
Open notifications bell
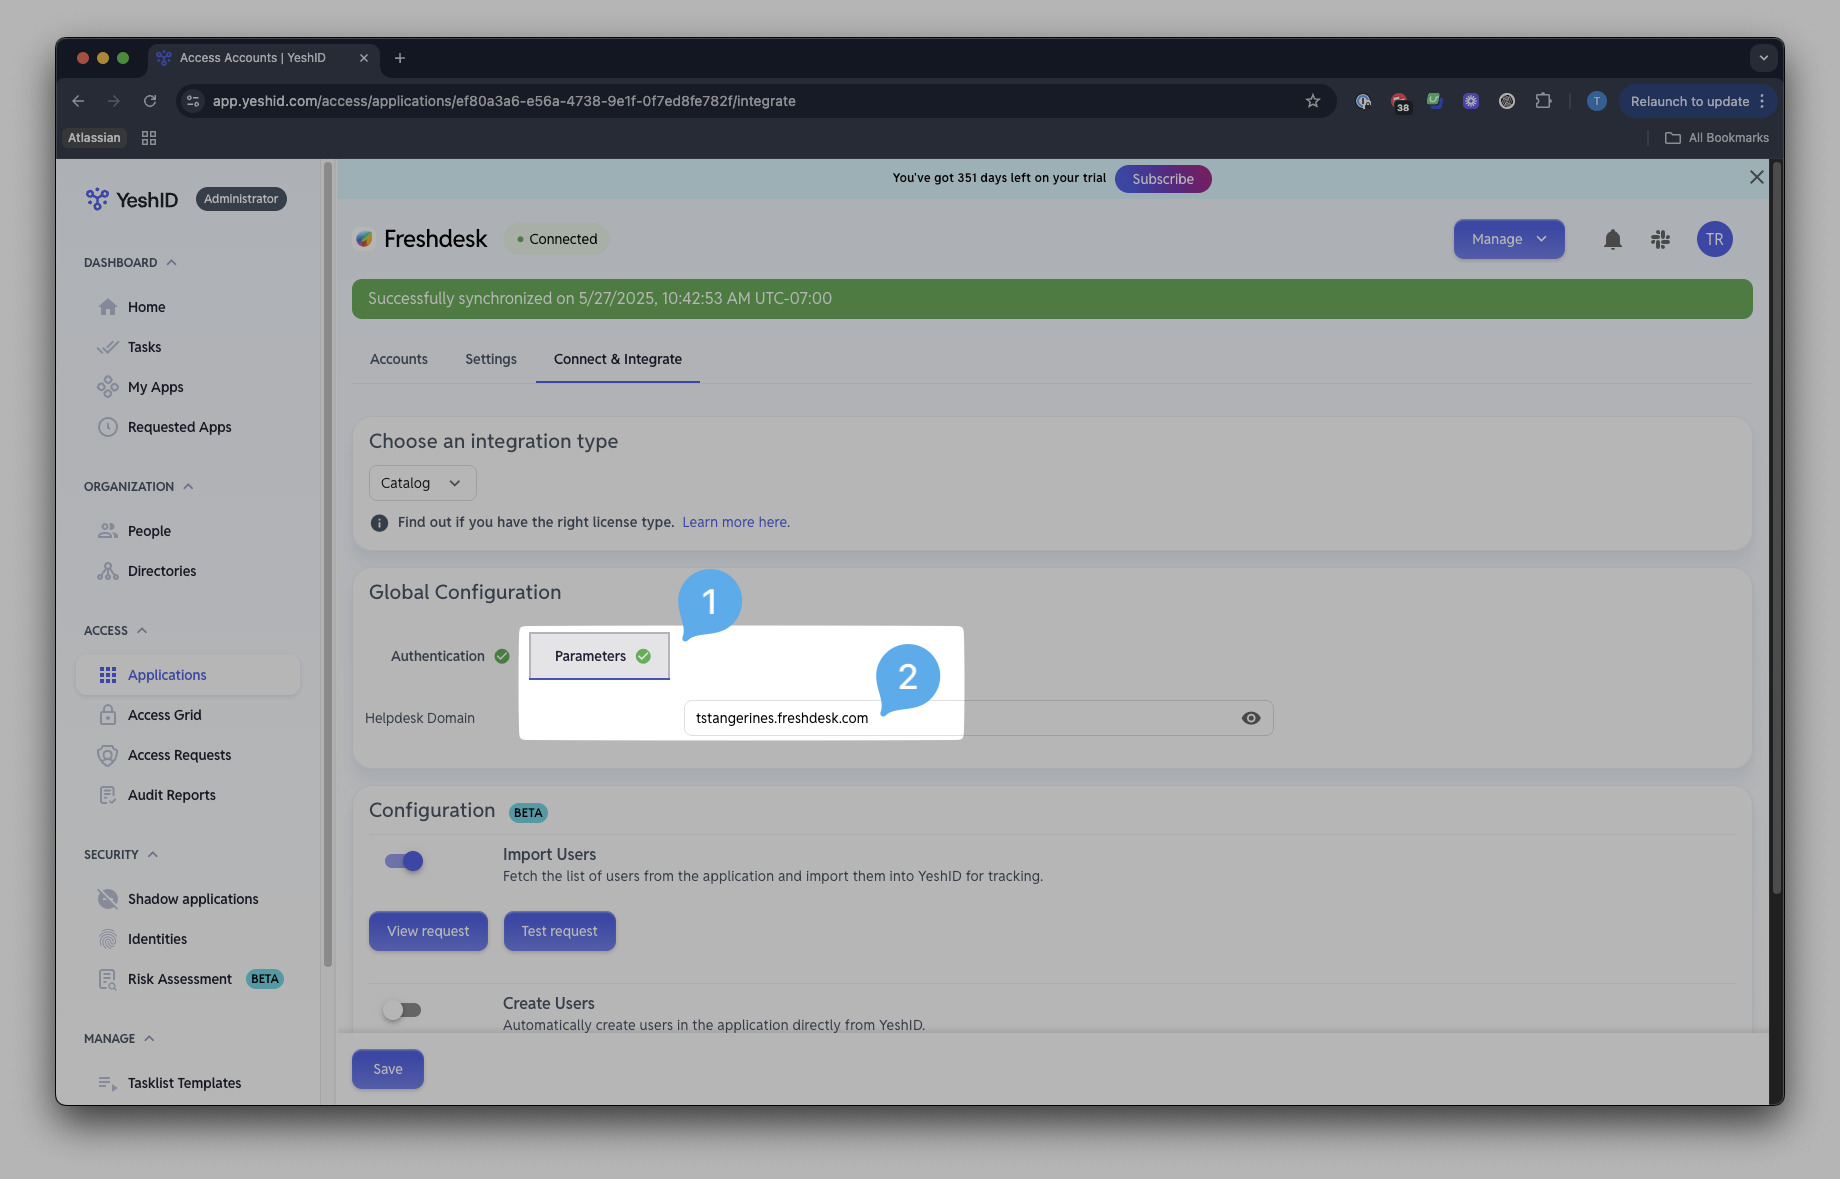(1612, 239)
